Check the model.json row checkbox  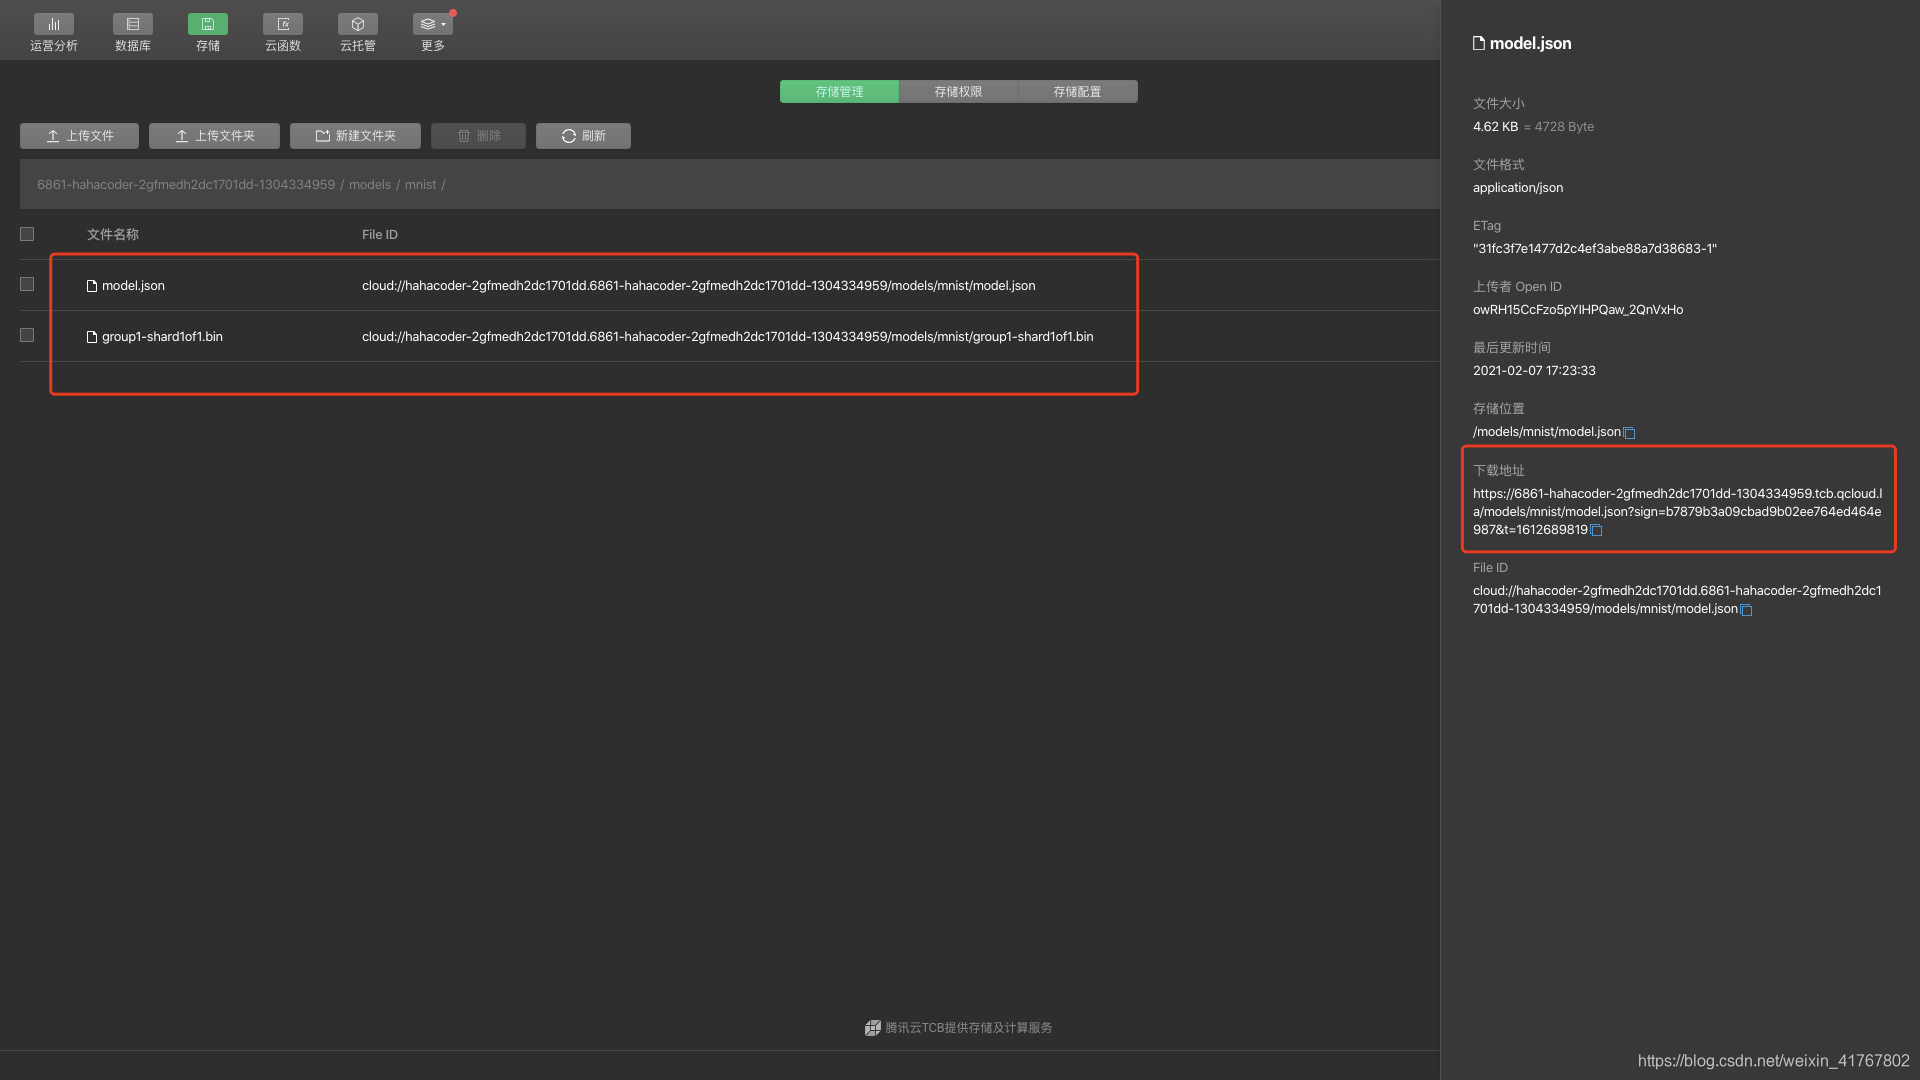(27, 285)
